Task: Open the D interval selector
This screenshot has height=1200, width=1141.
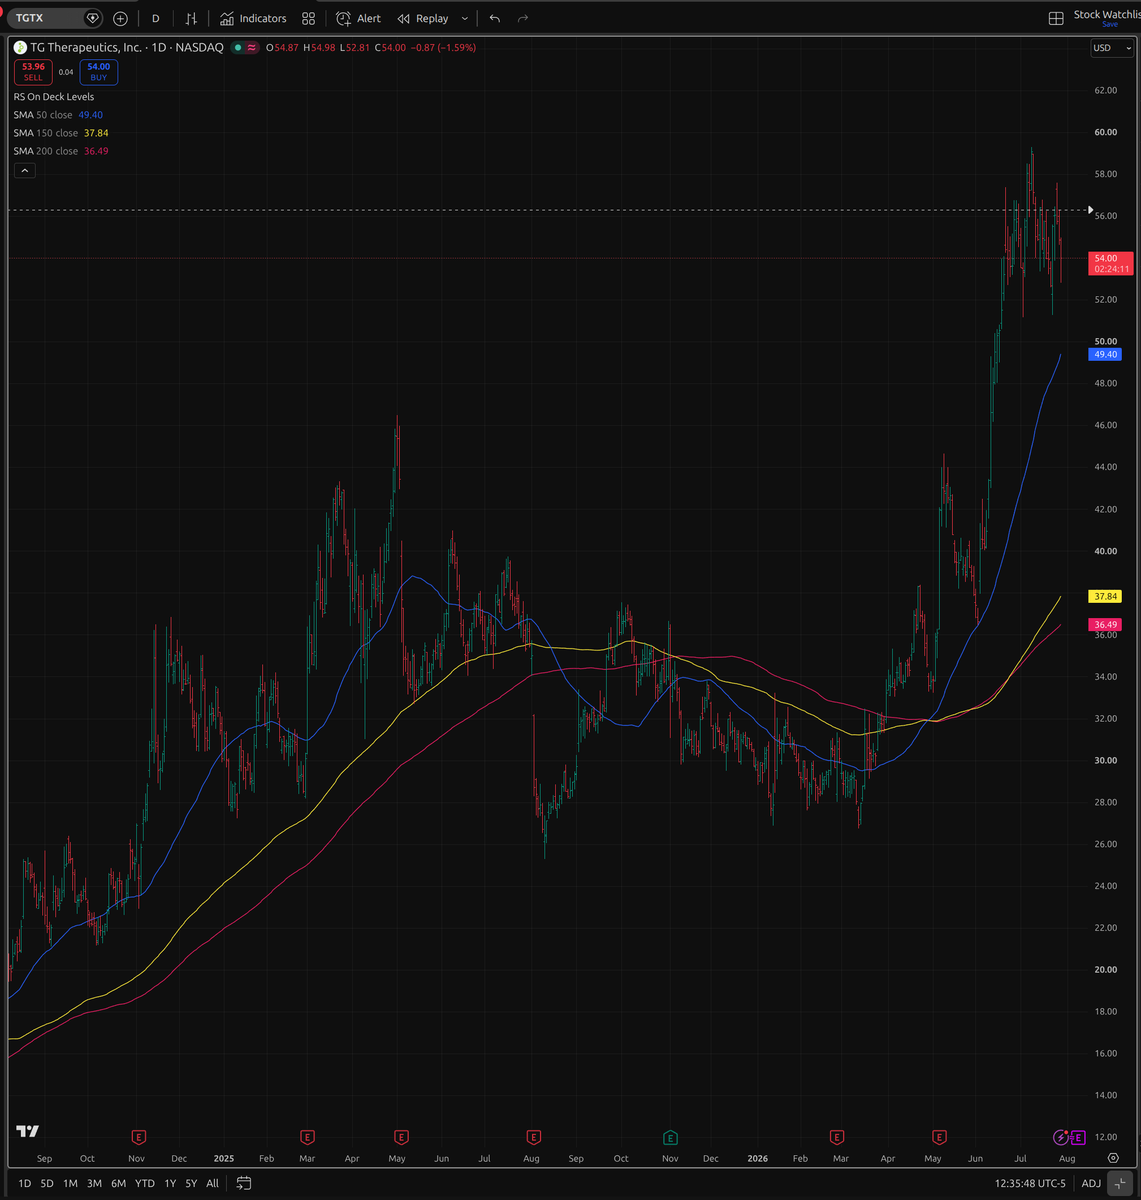Action: click(156, 18)
